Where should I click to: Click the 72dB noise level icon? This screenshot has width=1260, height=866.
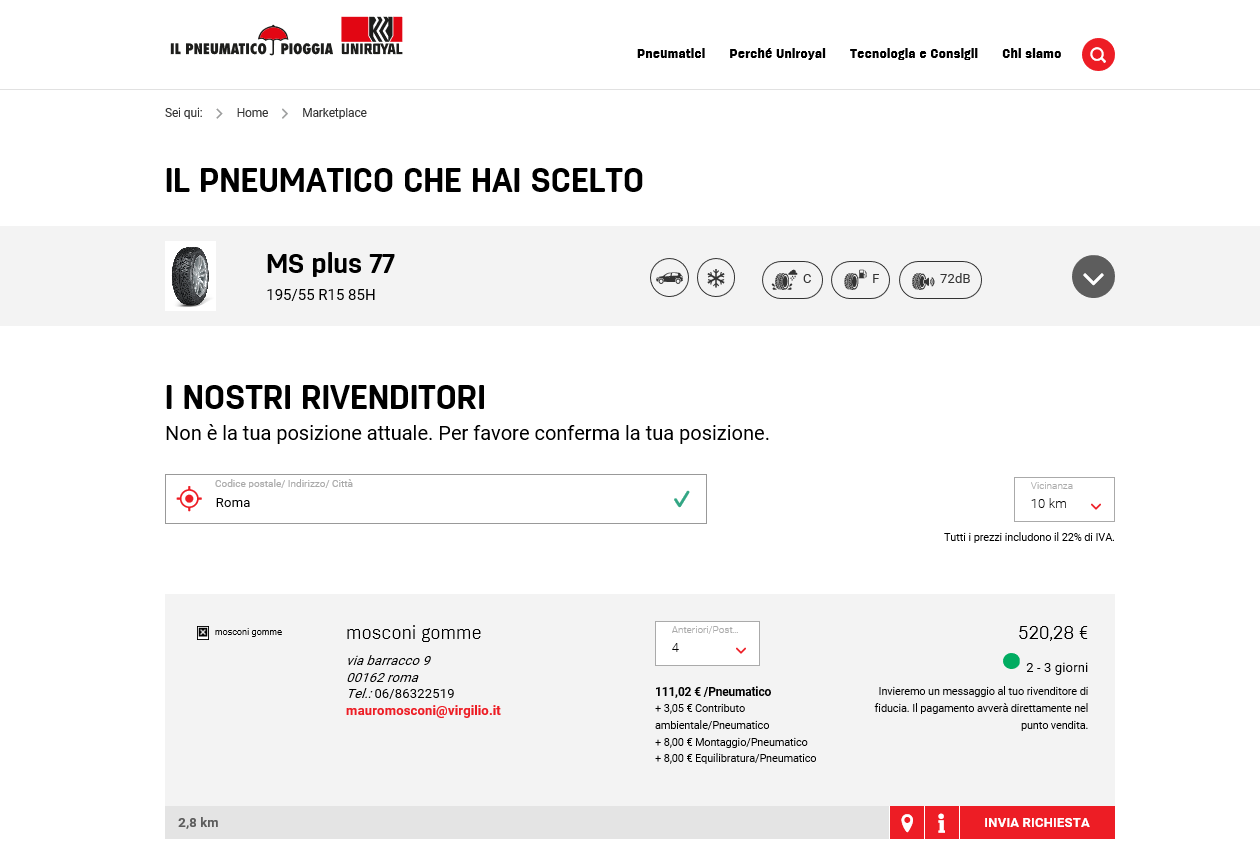940,280
